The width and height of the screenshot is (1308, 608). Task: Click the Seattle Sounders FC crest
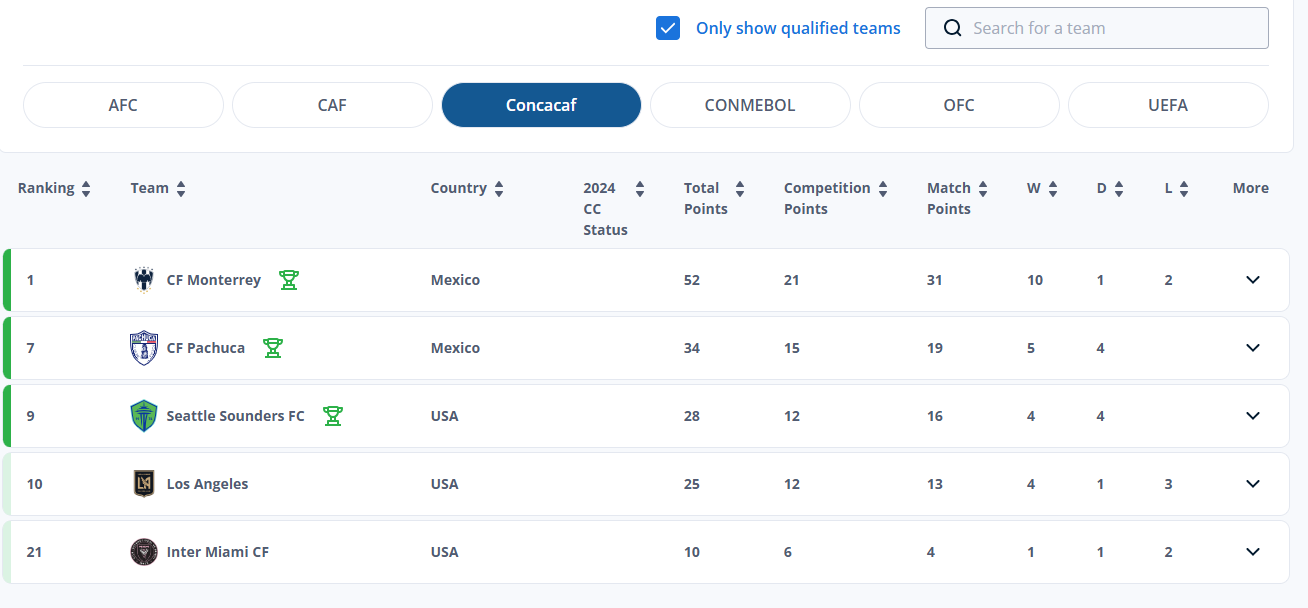144,416
